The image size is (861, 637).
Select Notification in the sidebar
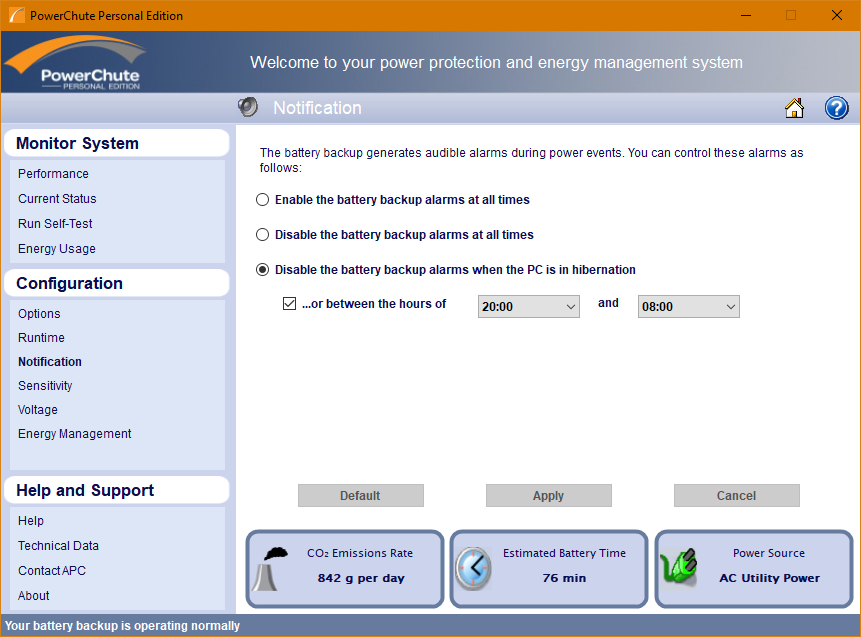pyautogui.click(x=50, y=362)
